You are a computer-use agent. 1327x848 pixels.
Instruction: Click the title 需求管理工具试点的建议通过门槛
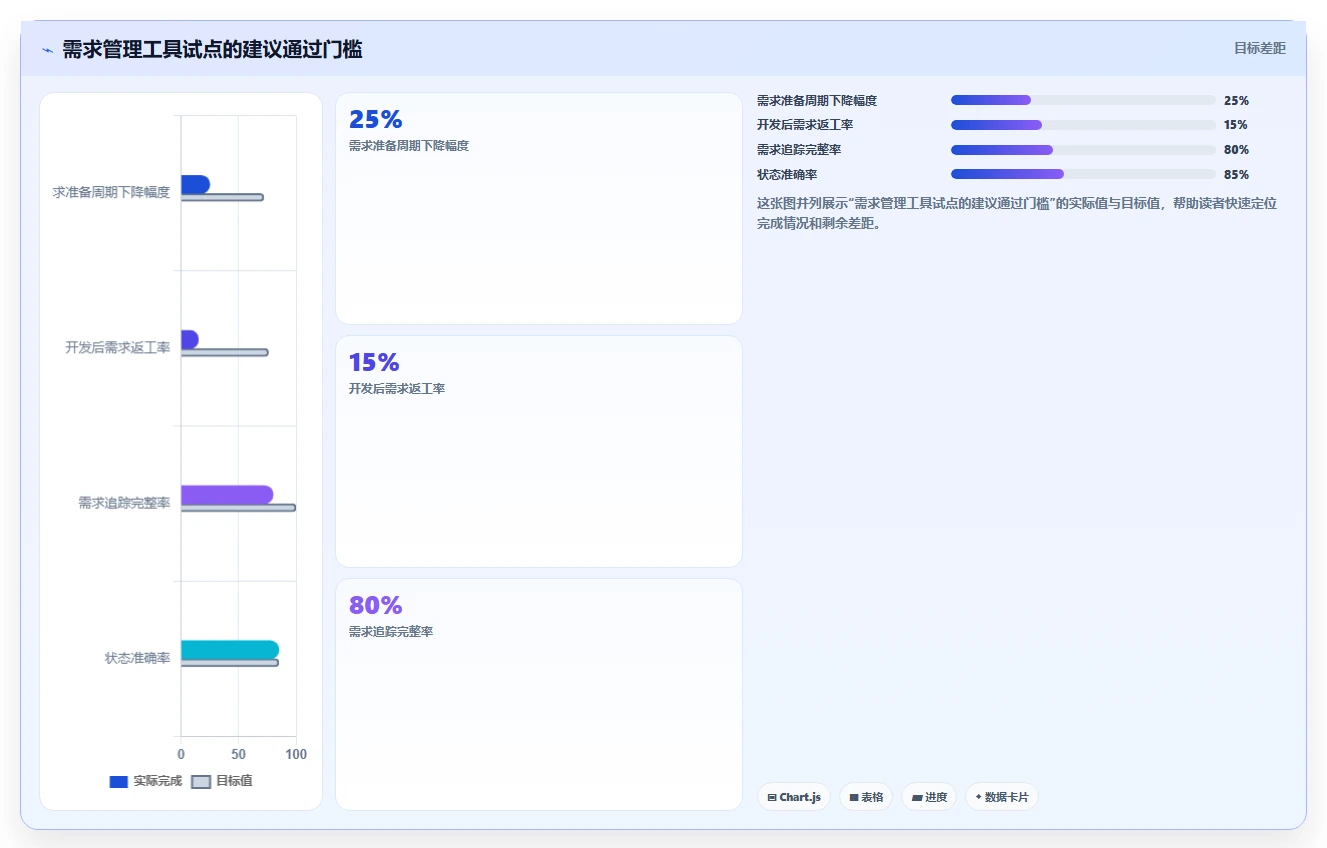point(212,49)
